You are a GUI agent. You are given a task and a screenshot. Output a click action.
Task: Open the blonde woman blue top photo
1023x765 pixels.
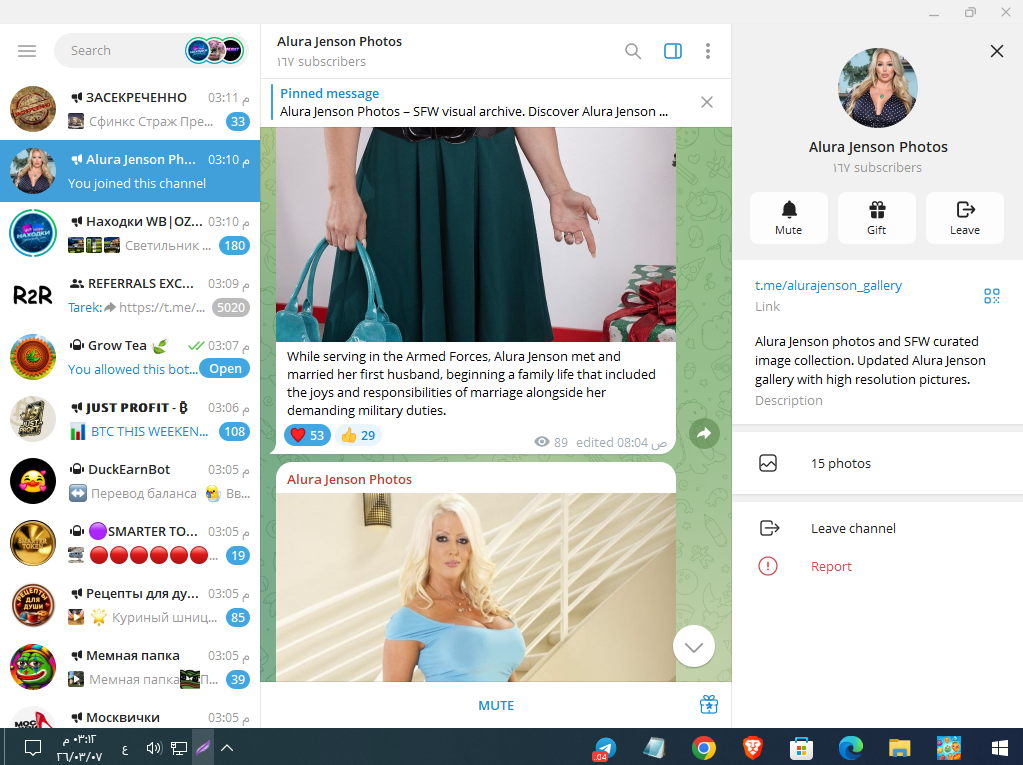476,587
